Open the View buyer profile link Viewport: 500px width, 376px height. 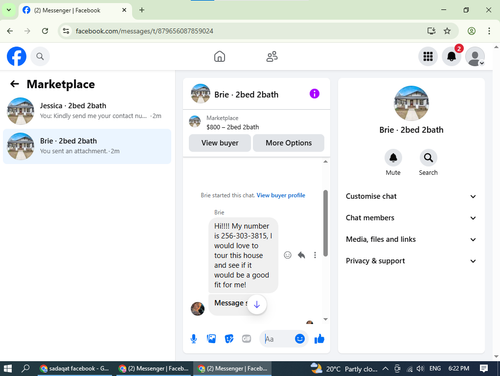coord(281,195)
